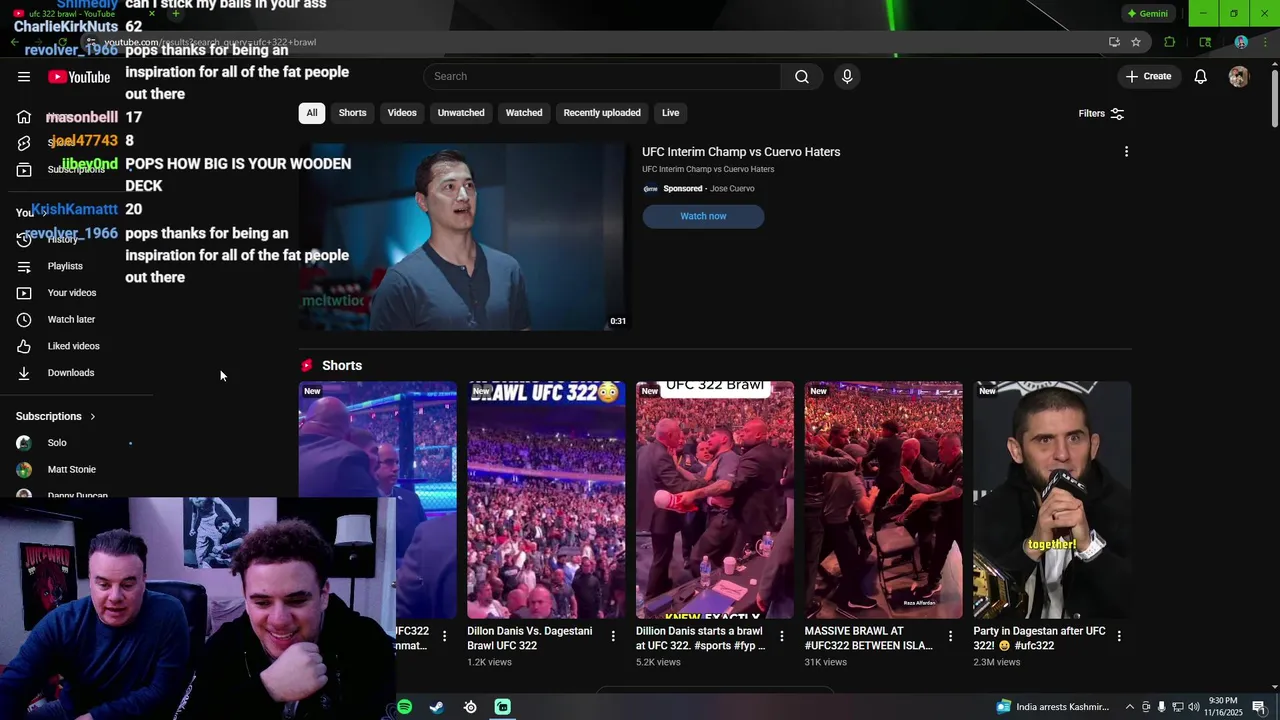Open the Jose Cuervo sponsor link
The height and width of the screenshot is (720, 1280).
732,189
